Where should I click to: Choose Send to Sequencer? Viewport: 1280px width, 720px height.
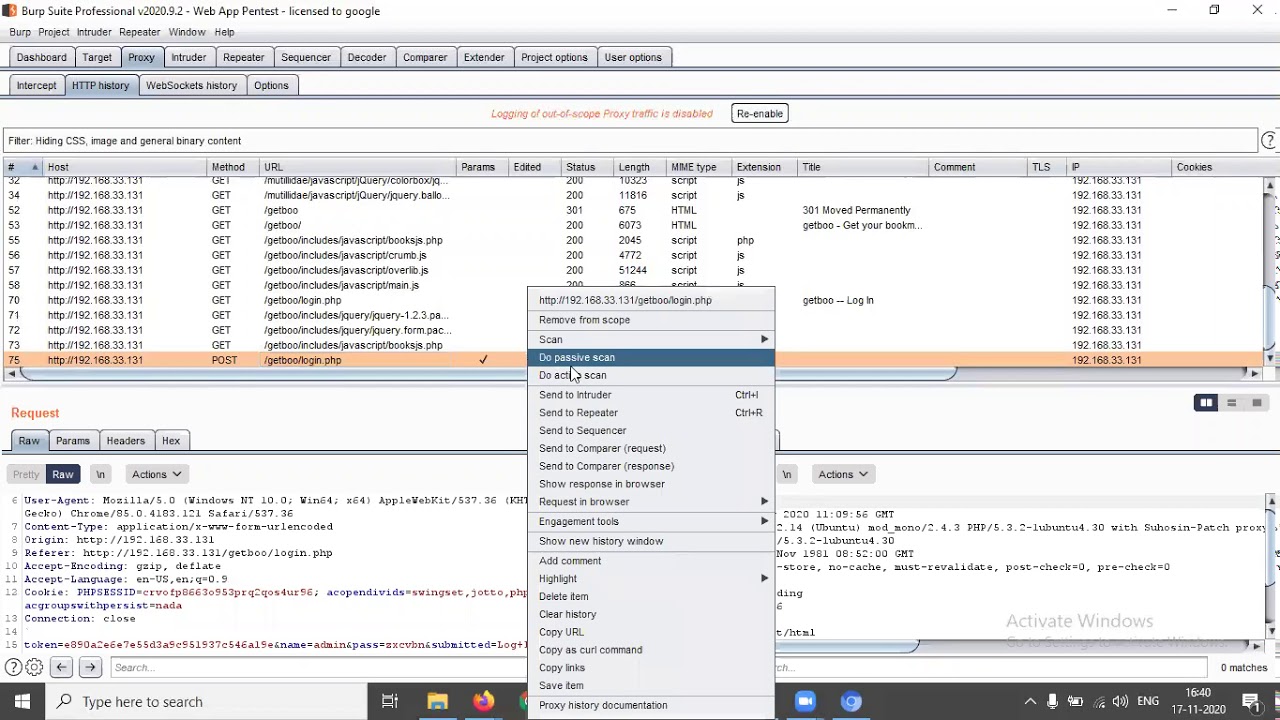point(651,431)
